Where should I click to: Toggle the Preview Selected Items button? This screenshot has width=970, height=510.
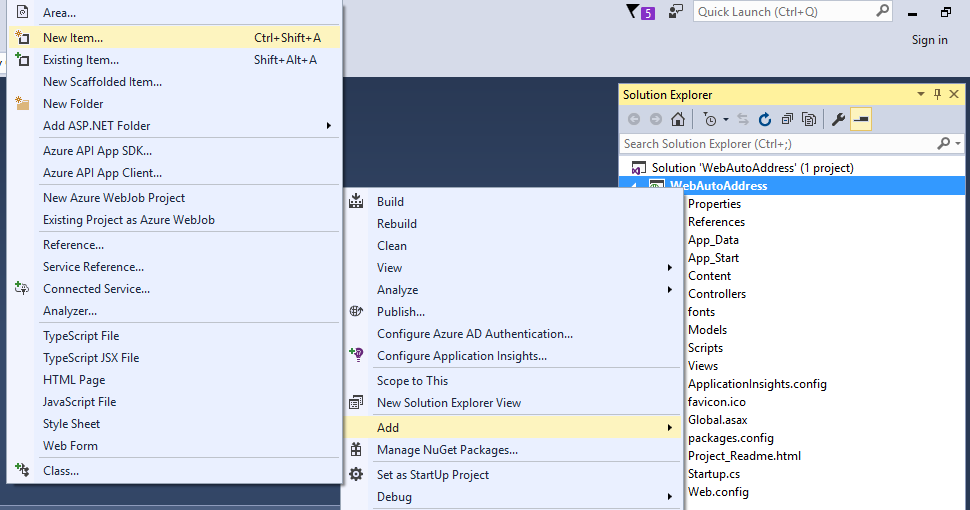coord(861,120)
